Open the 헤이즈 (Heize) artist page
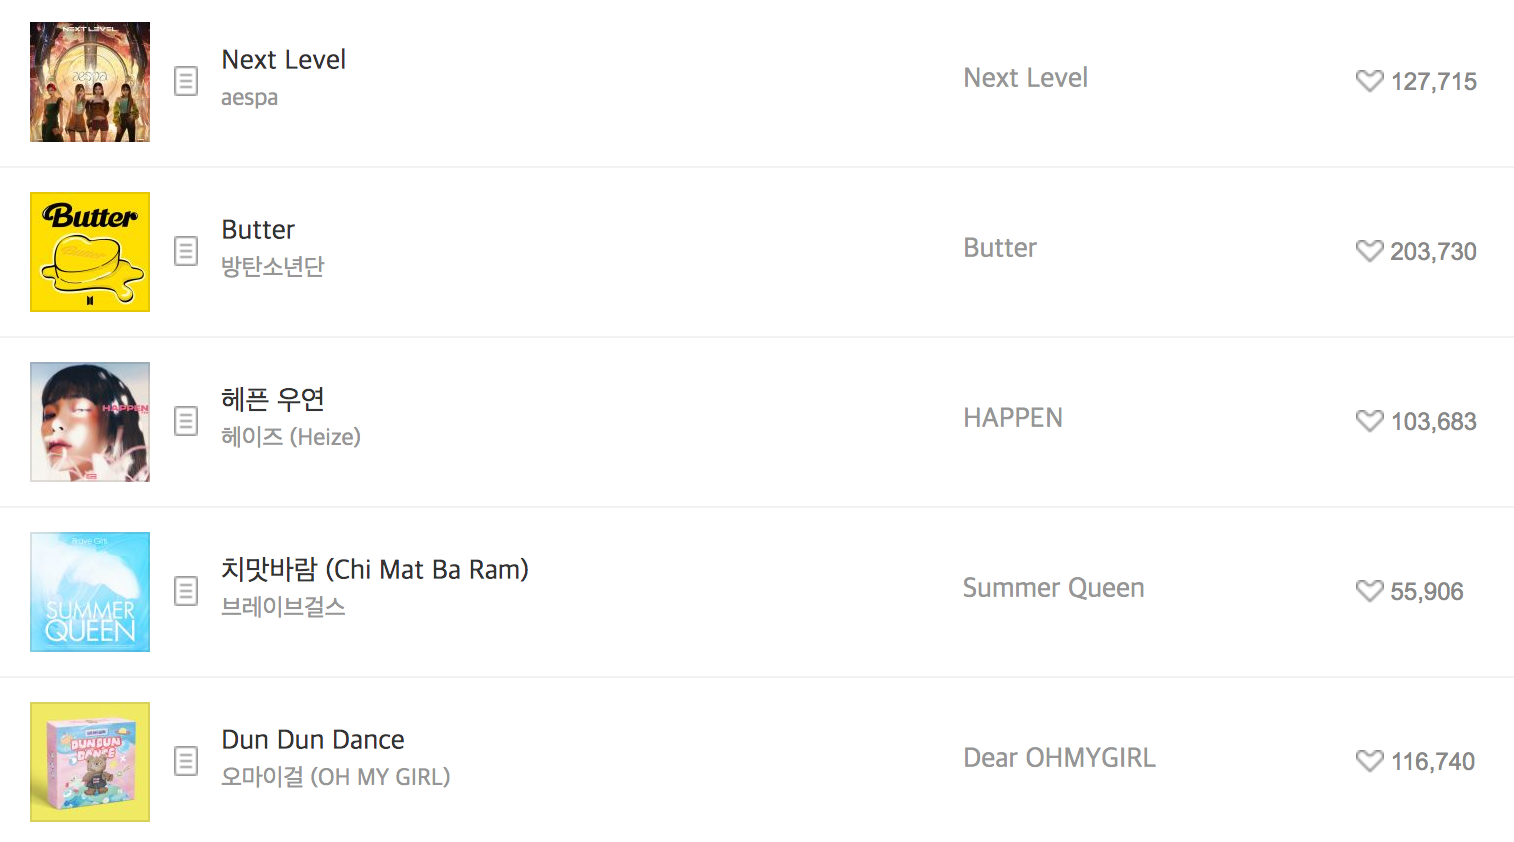1514x842 pixels. pos(291,436)
